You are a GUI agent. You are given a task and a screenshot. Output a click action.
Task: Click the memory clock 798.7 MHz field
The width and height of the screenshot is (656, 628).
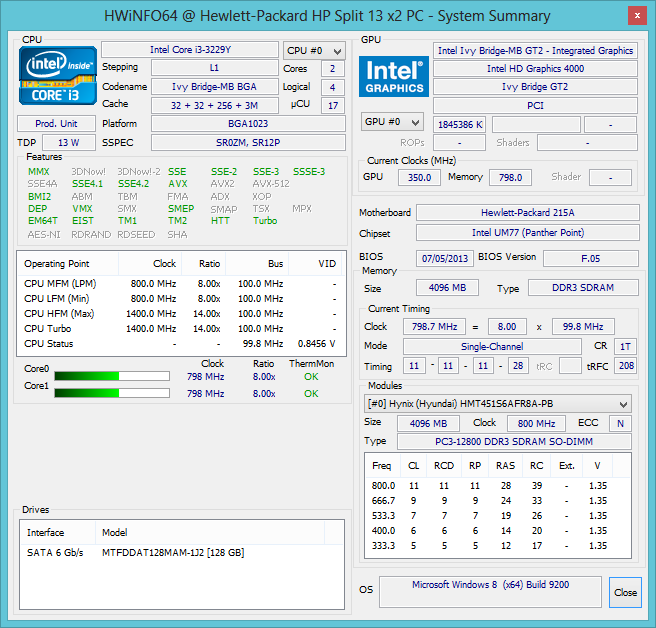click(x=434, y=326)
